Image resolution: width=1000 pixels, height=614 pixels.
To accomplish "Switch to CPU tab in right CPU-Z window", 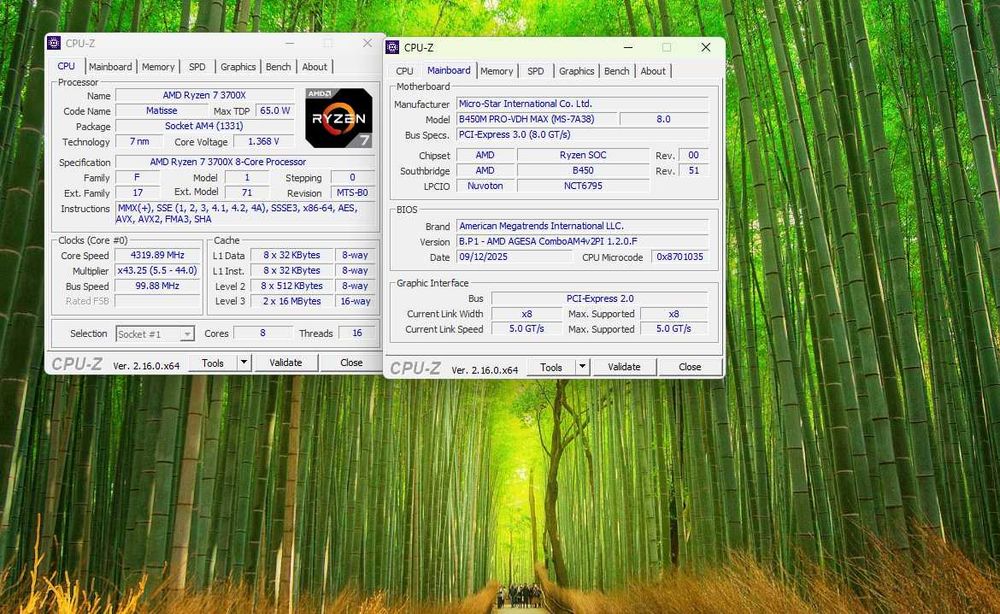I will point(404,71).
